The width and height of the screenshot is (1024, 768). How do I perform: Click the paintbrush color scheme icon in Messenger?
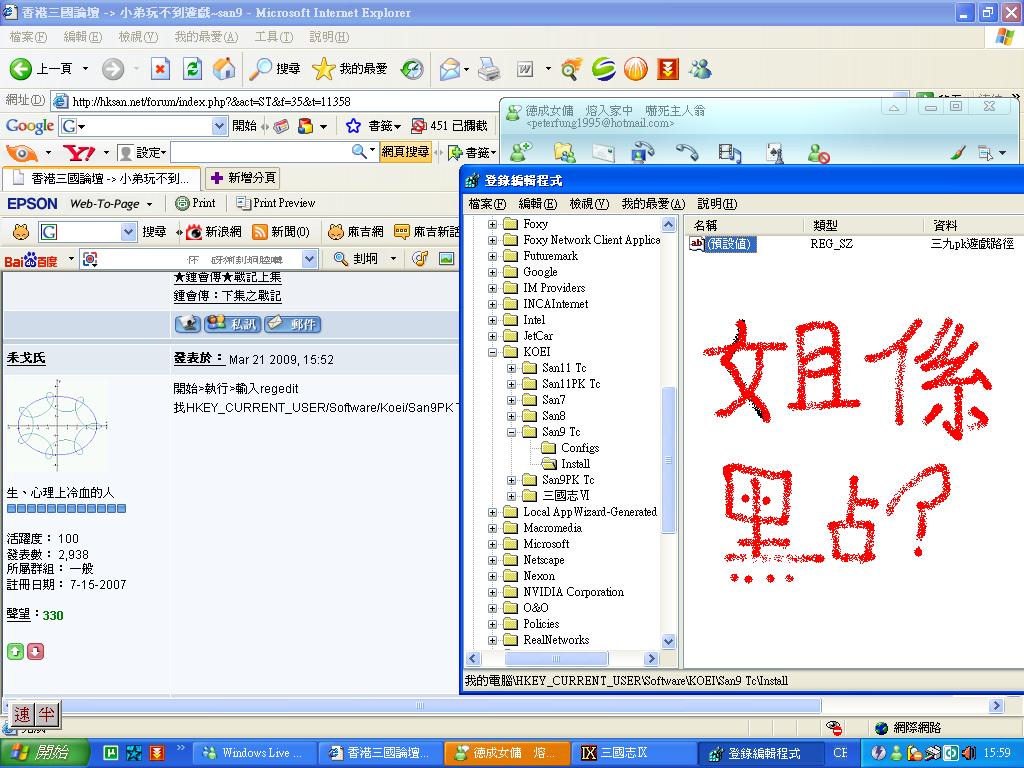tap(958, 153)
